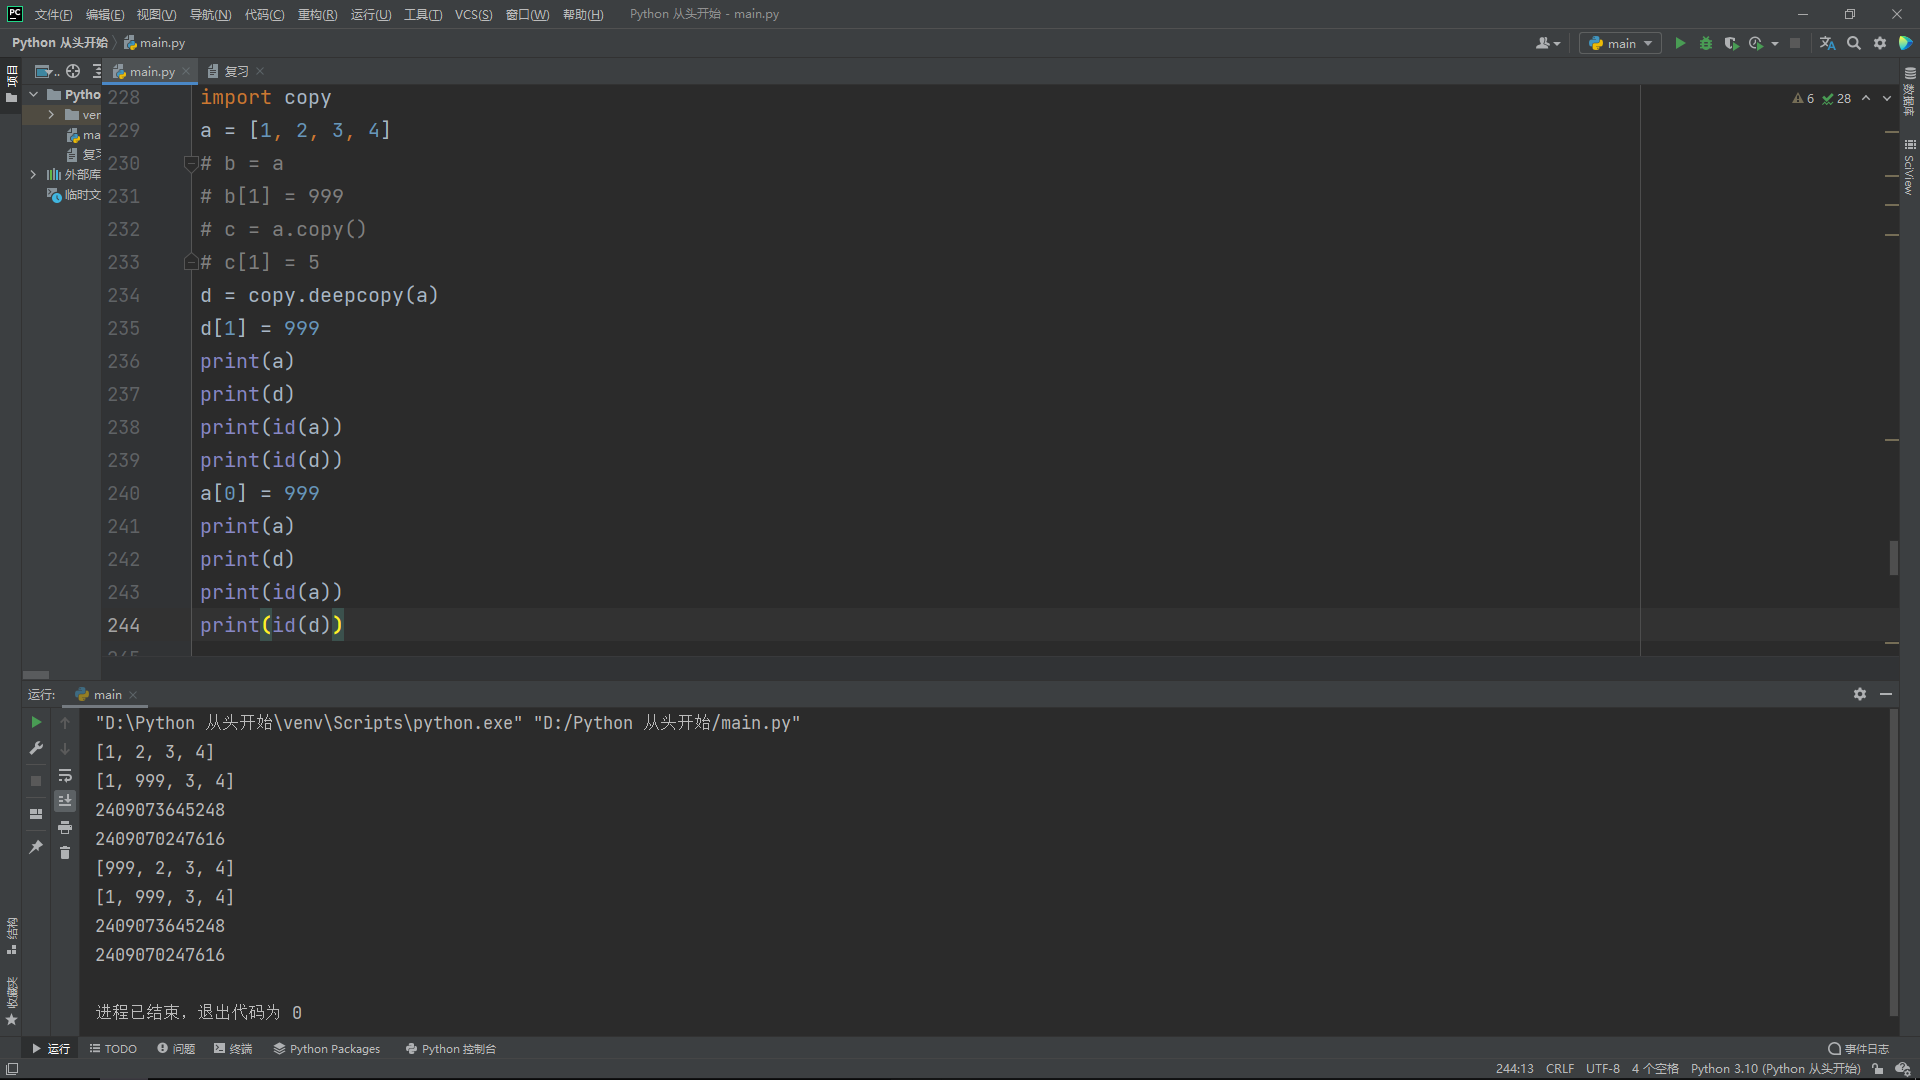Switch to the 复习 editor tab
This screenshot has height=1080, width=1920.
click(x=236, y=71)
